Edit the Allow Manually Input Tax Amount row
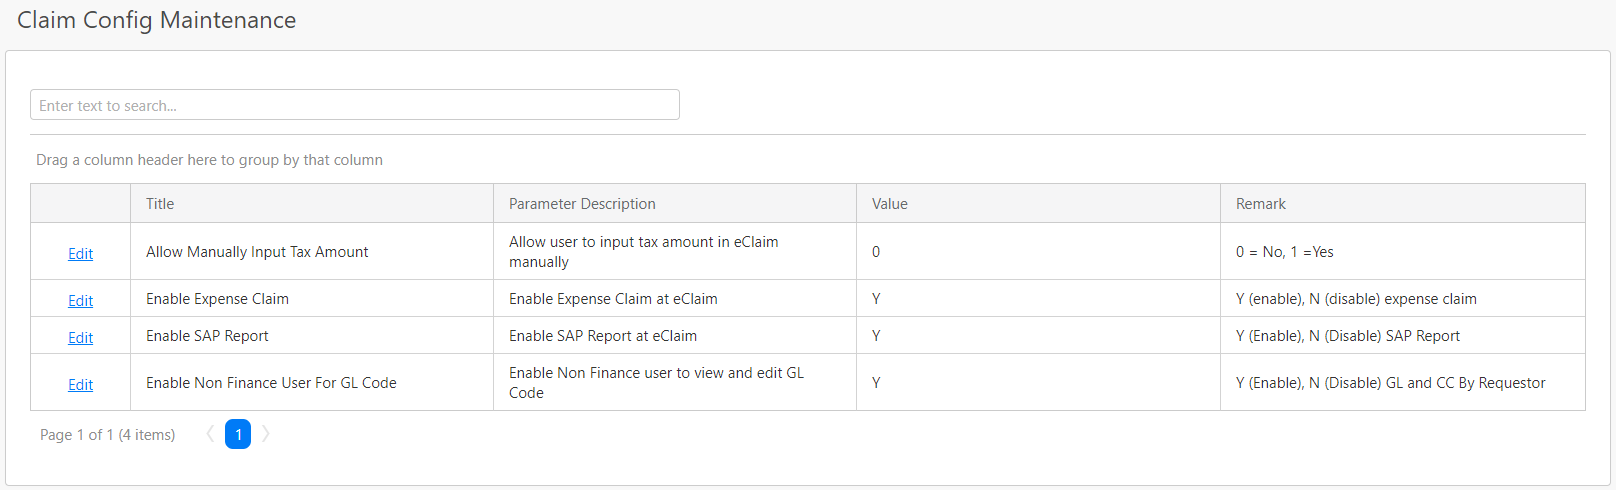The width and height of the screenshot is (1616, 490). (80, 254)
